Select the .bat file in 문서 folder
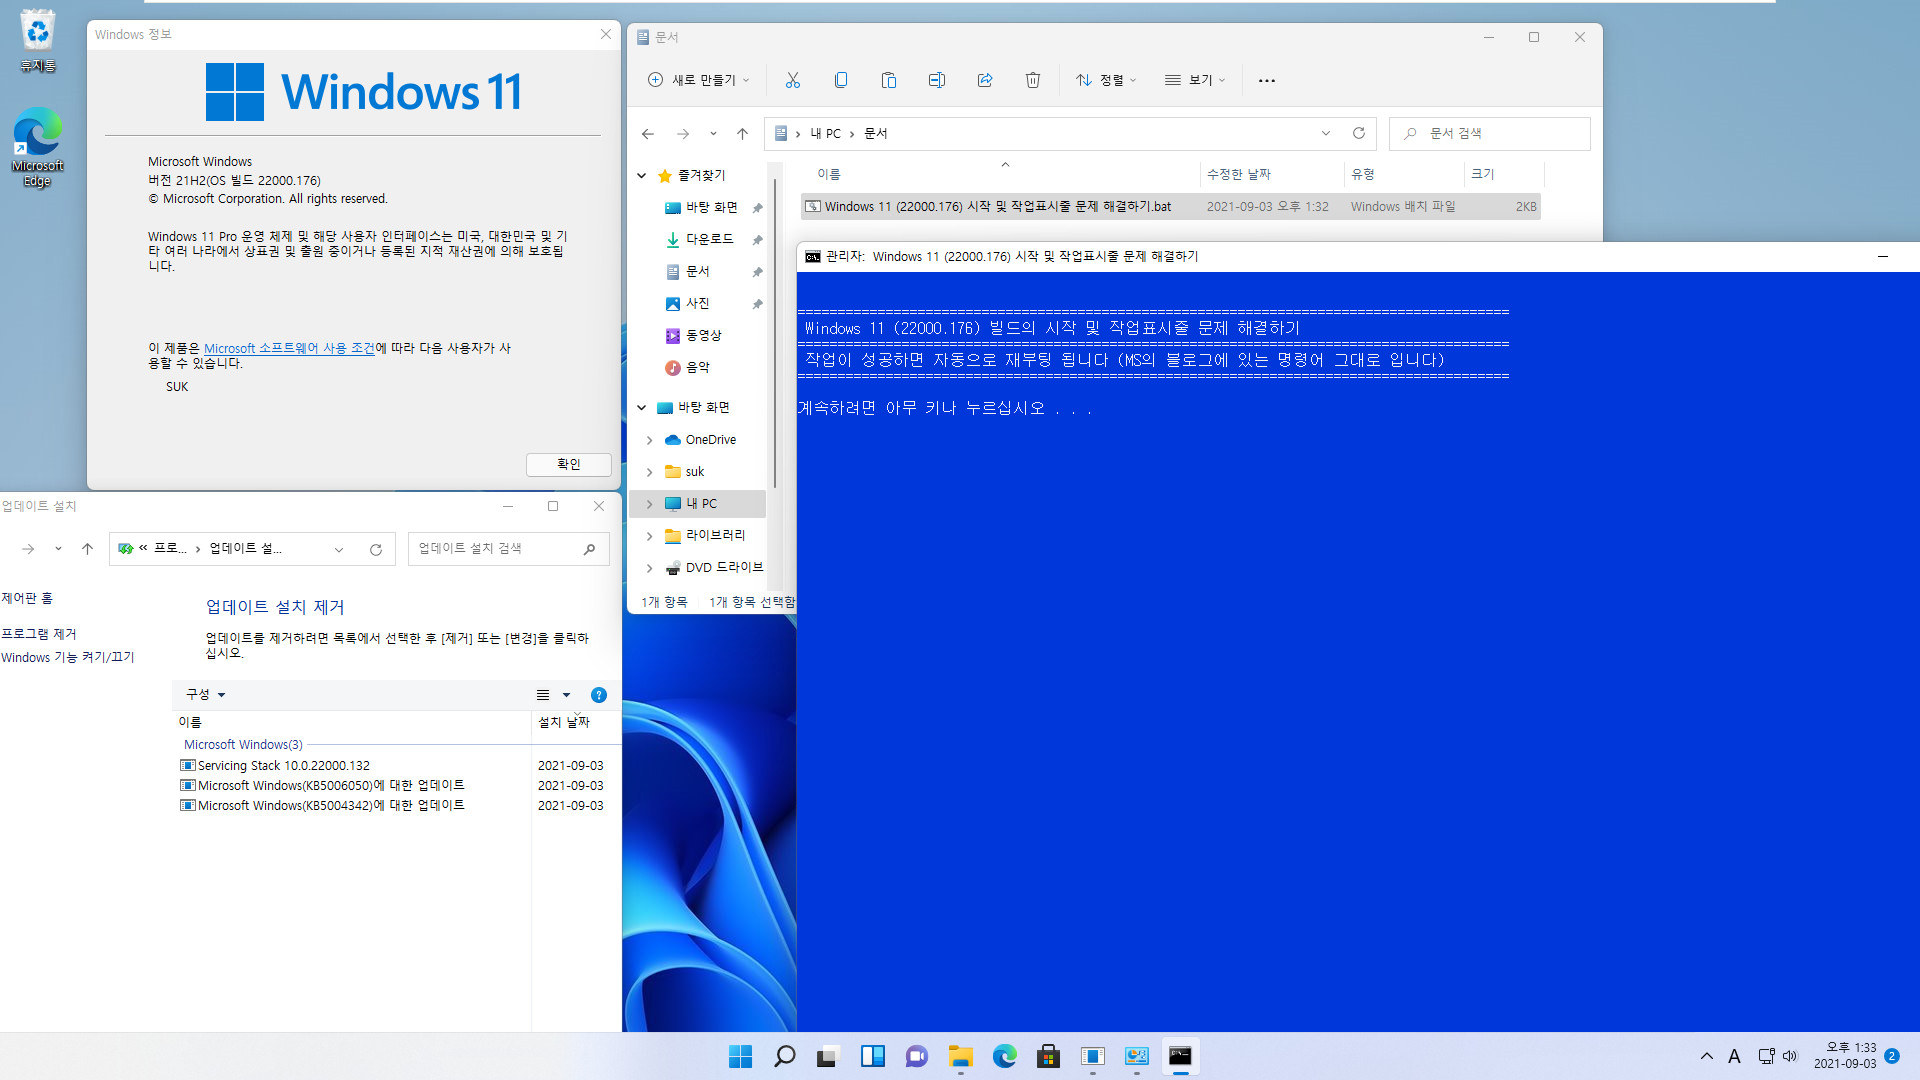Screen dimensions: 1920x1080 pos(1170,207)
